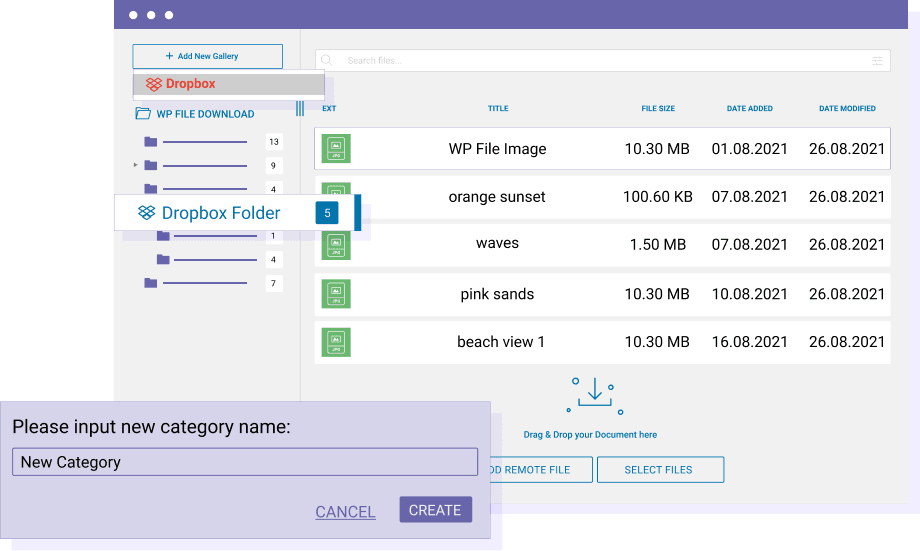Click the orange sunset file icon

click(x=336, y=197)
